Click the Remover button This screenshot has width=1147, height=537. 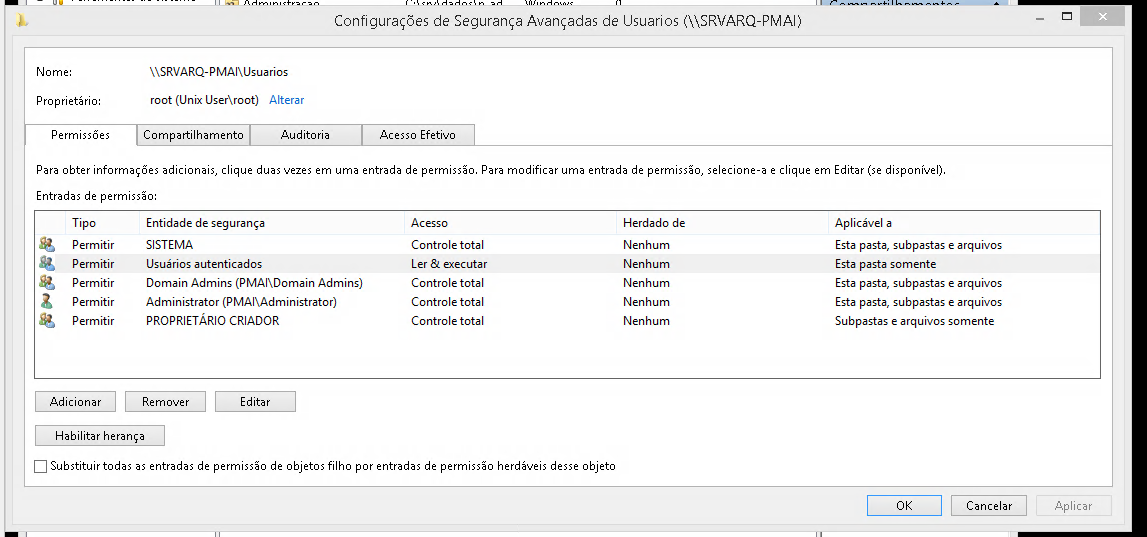[x=165, y=401]
